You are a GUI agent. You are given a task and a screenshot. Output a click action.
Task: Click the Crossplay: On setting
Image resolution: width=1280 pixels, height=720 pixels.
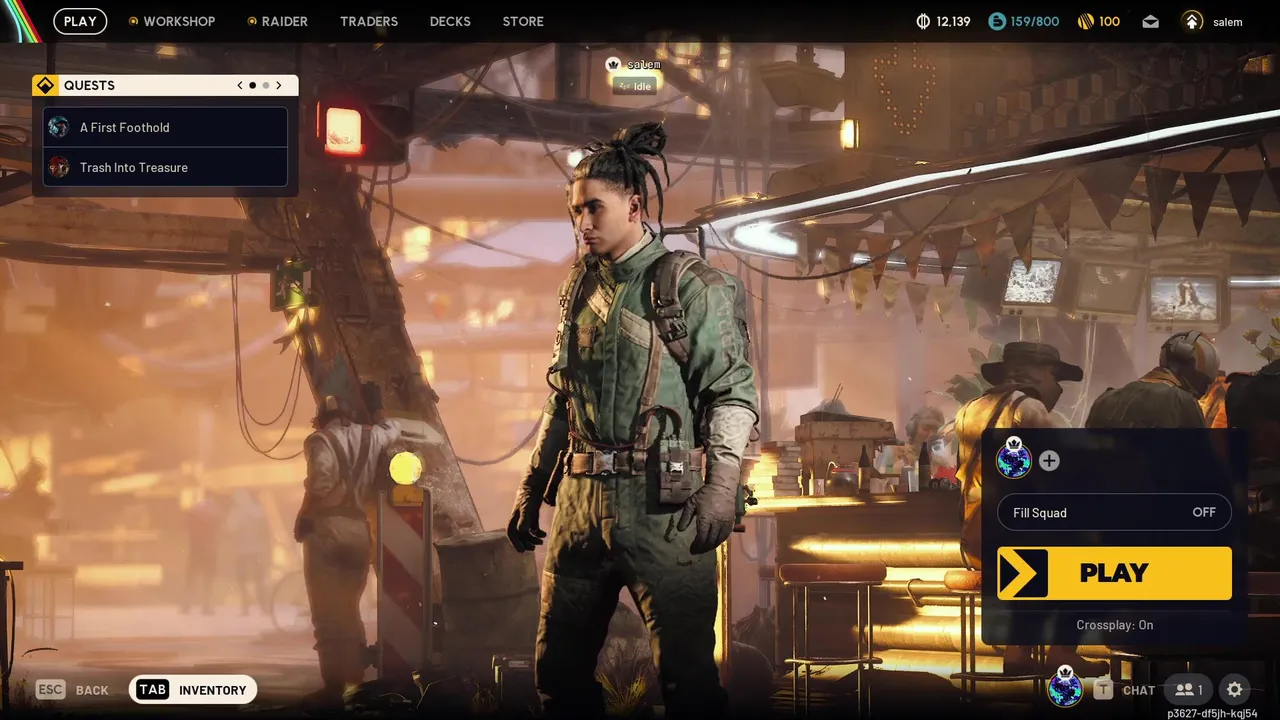click(x=1114, y=625)
